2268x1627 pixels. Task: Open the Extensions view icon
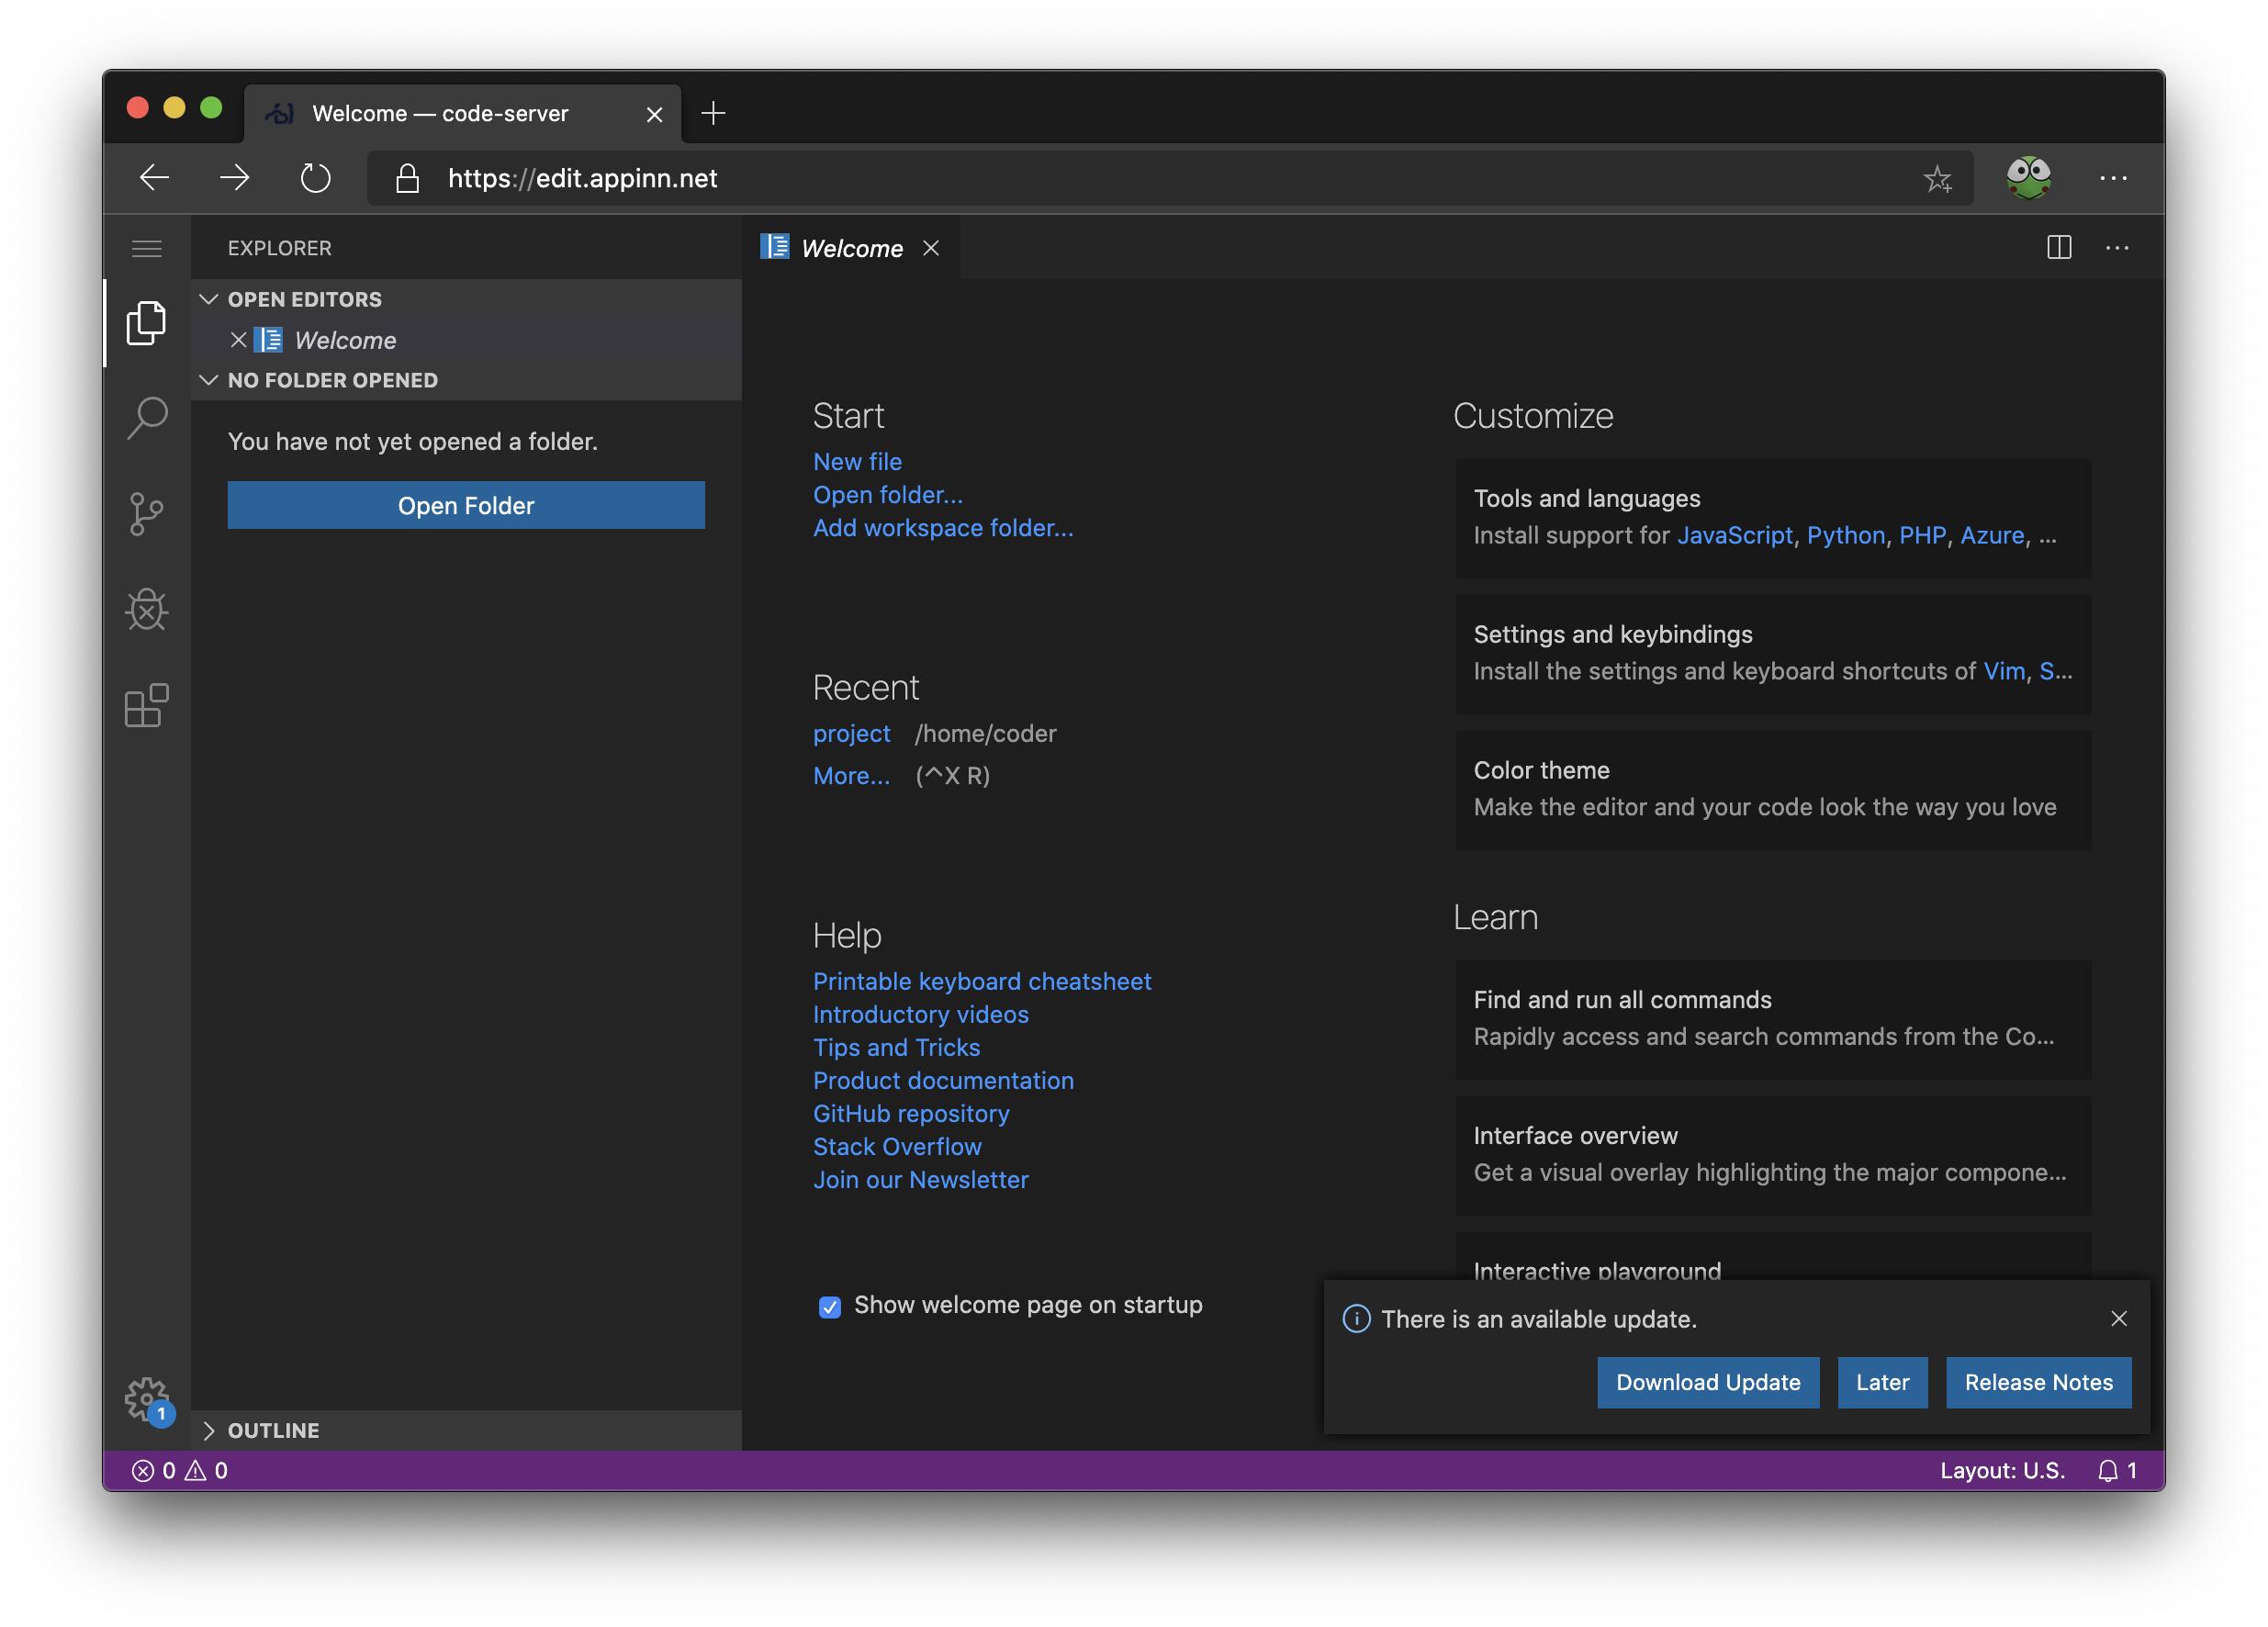[x=146, y=705]
